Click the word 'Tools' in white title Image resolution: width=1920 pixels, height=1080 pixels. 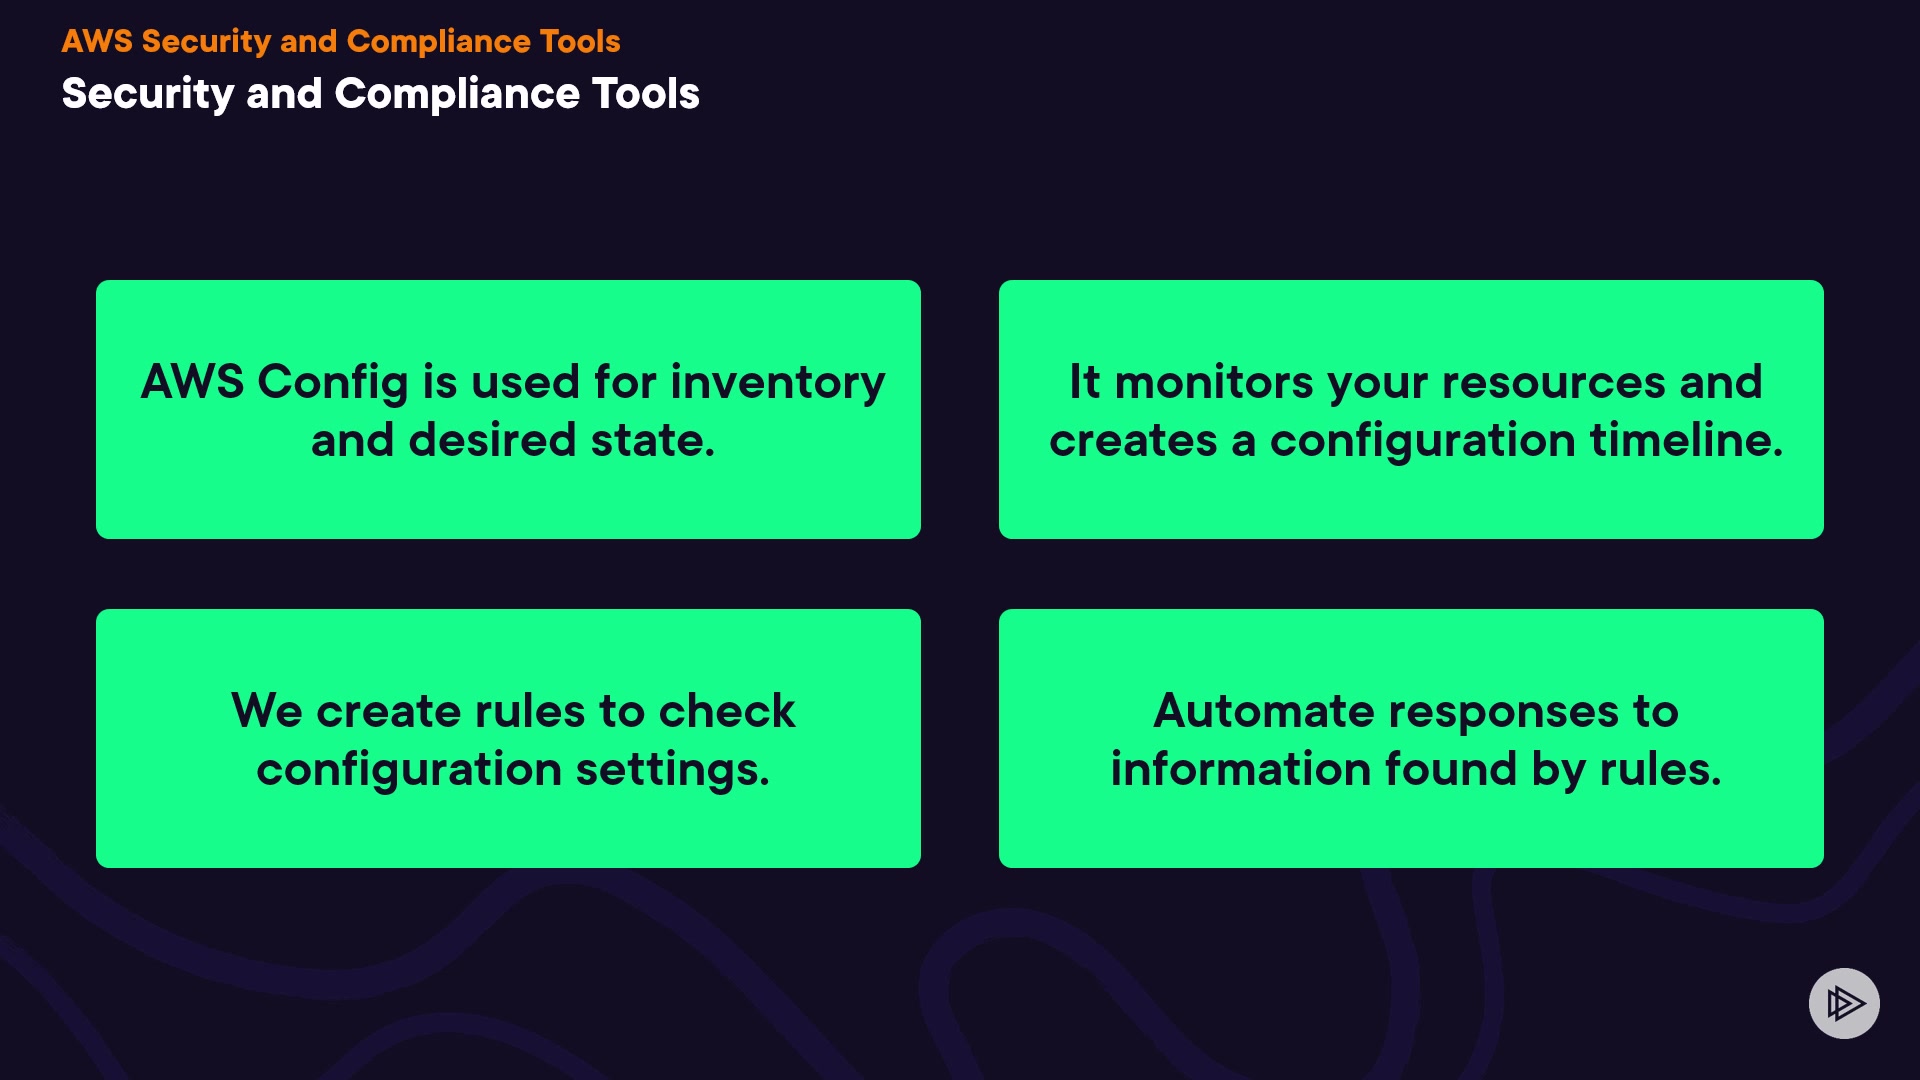(646, 93)
